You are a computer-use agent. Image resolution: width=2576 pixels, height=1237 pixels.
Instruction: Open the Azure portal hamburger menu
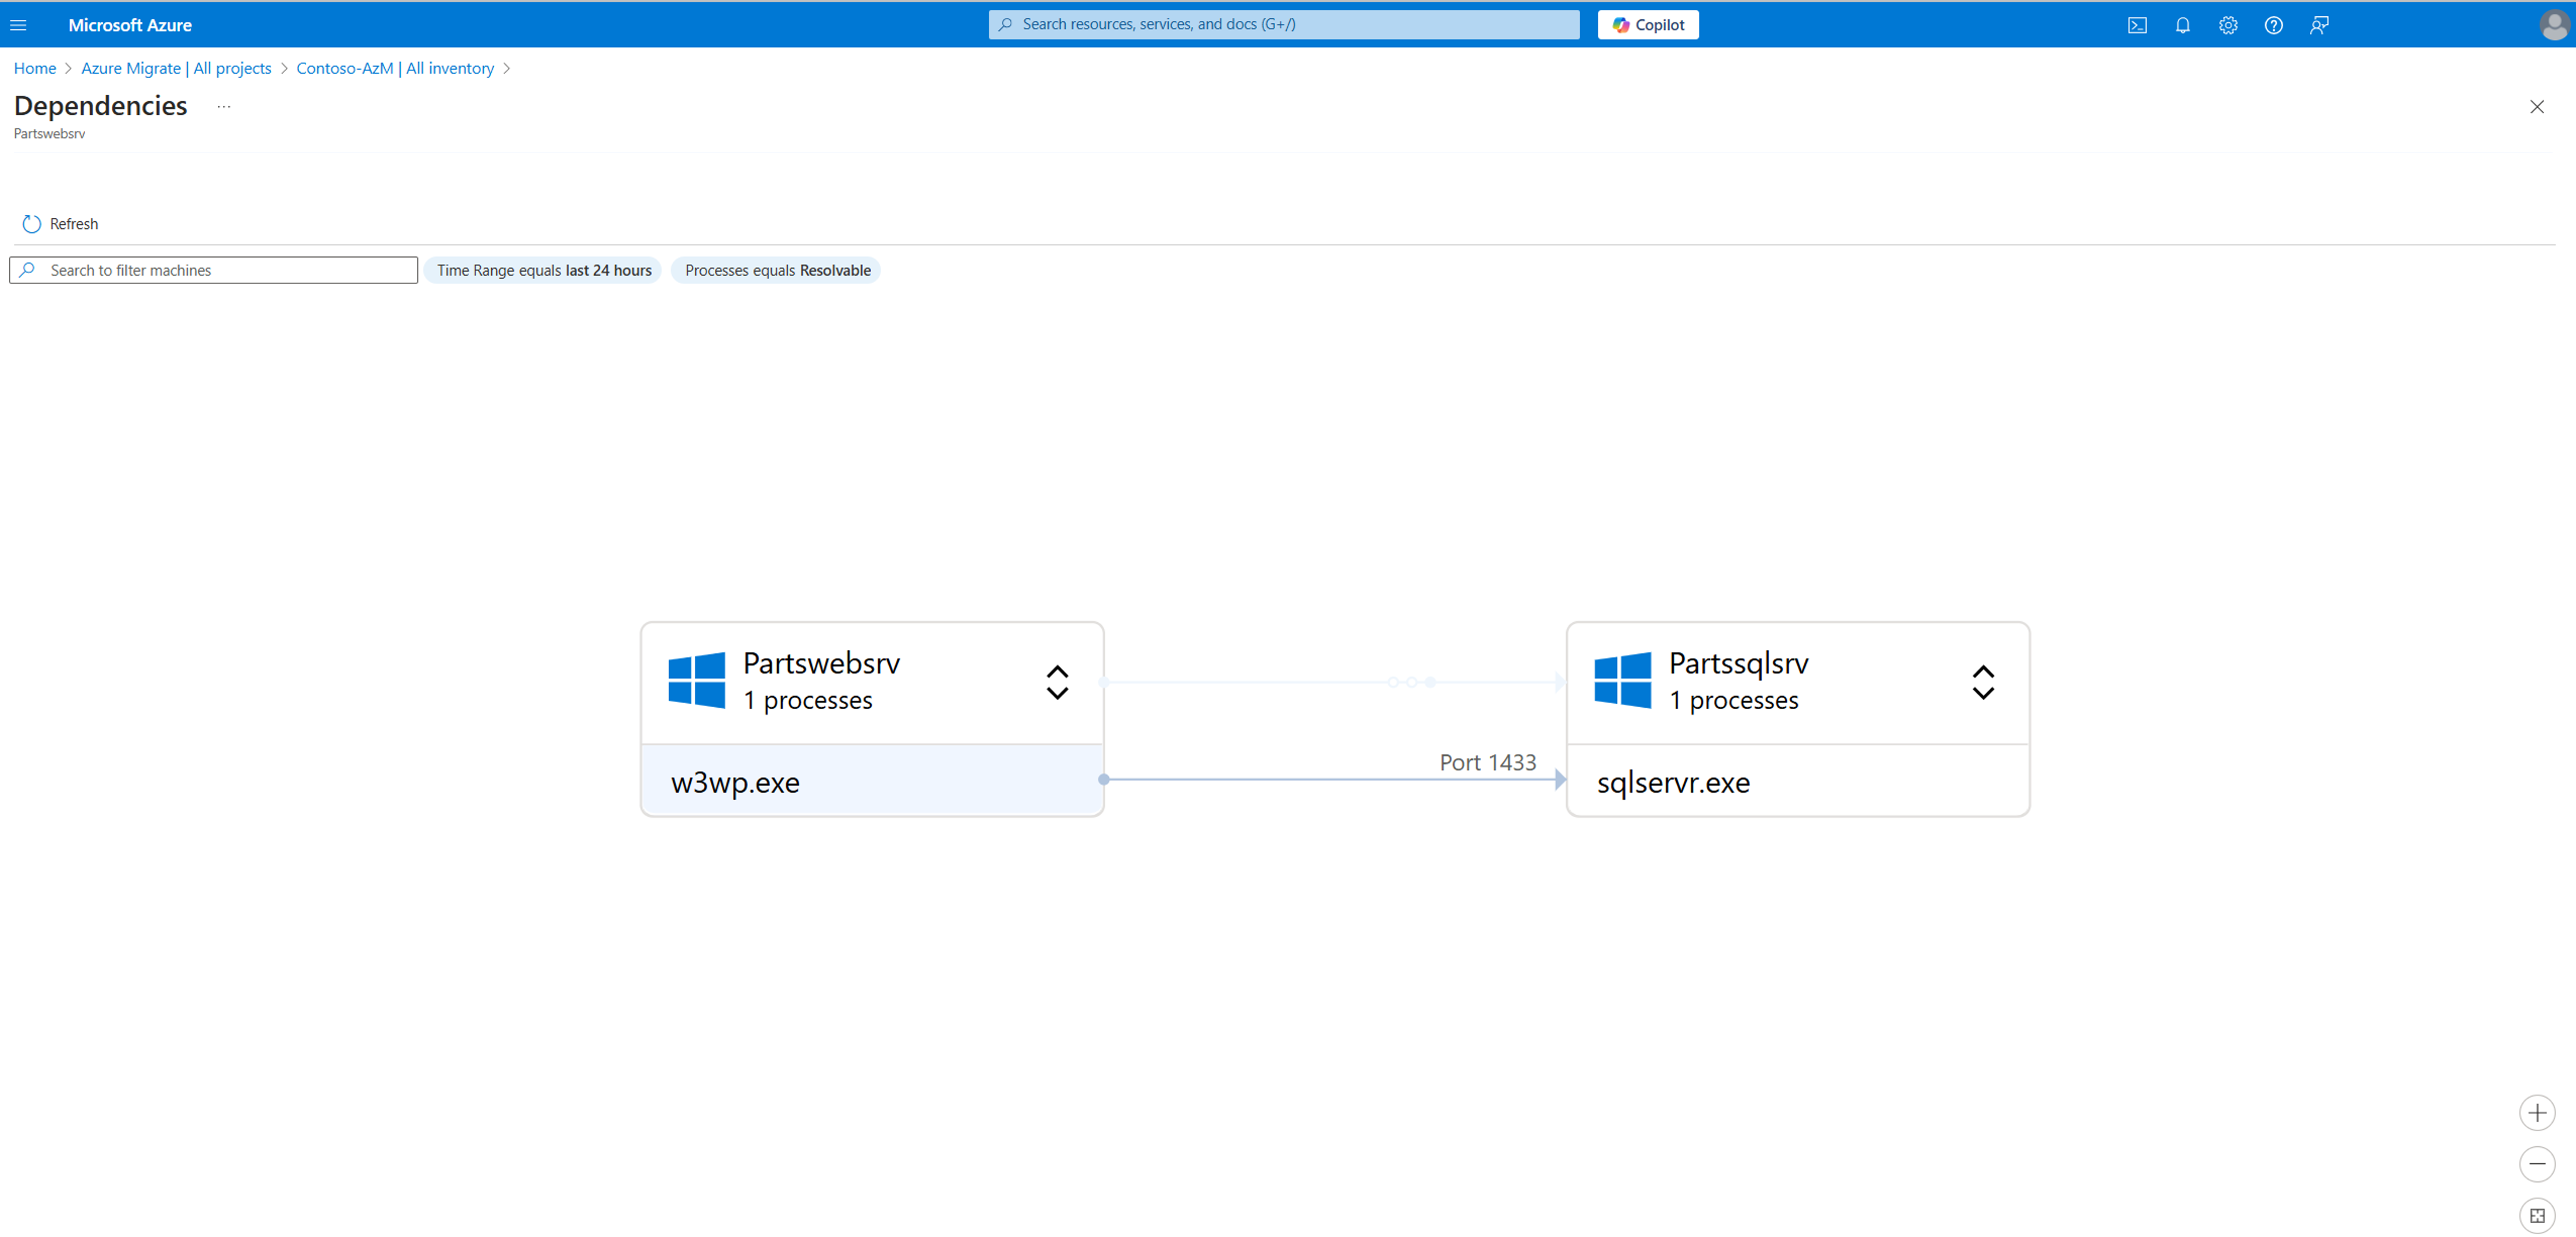pyautogui.click(x=18, y=25)
